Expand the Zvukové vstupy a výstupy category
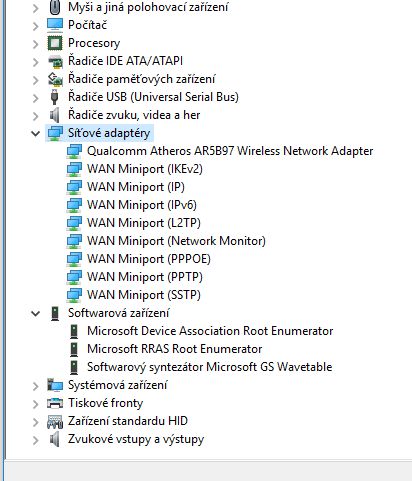 [35, 440]
